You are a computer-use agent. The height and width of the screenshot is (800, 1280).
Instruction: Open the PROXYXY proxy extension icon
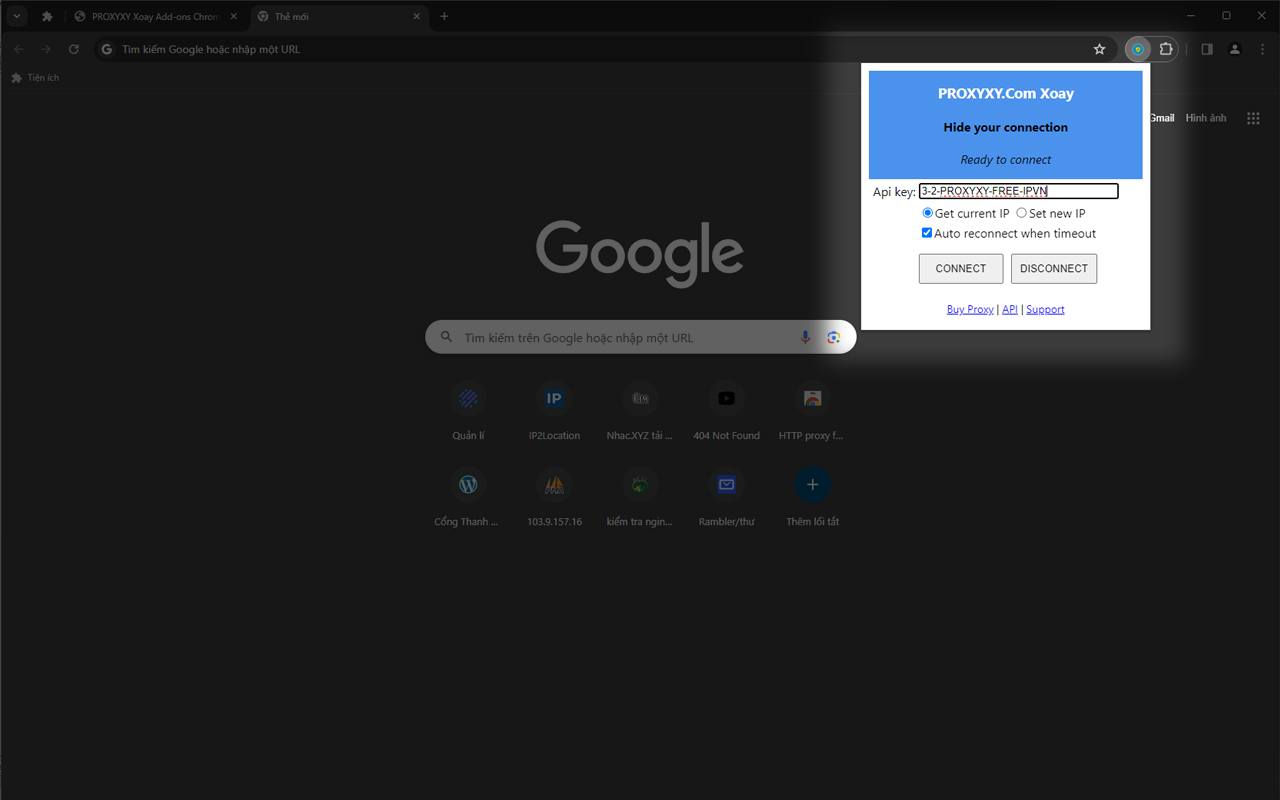pyautogui.click(x=1137, y=48)
